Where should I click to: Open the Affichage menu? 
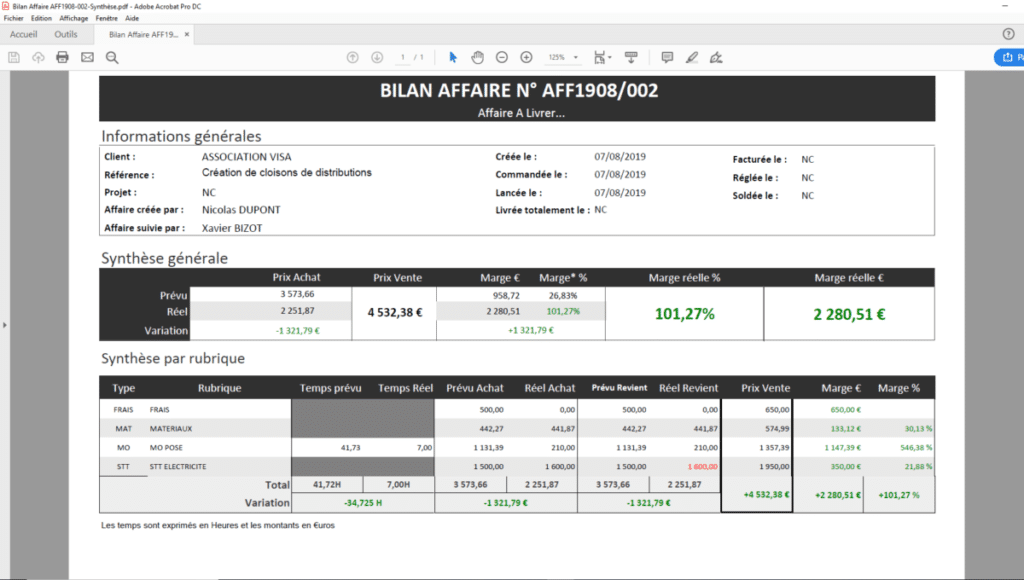point(74,18)
